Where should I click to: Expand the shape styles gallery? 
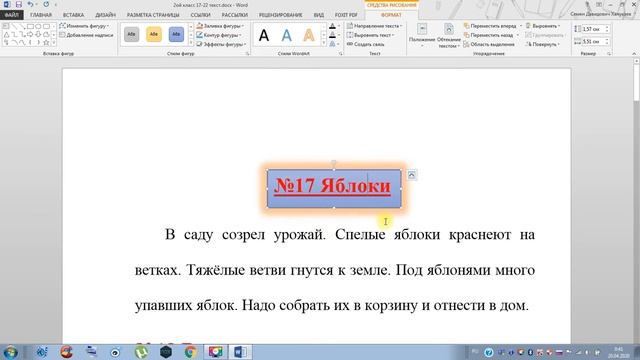click(x=191, y=43)
